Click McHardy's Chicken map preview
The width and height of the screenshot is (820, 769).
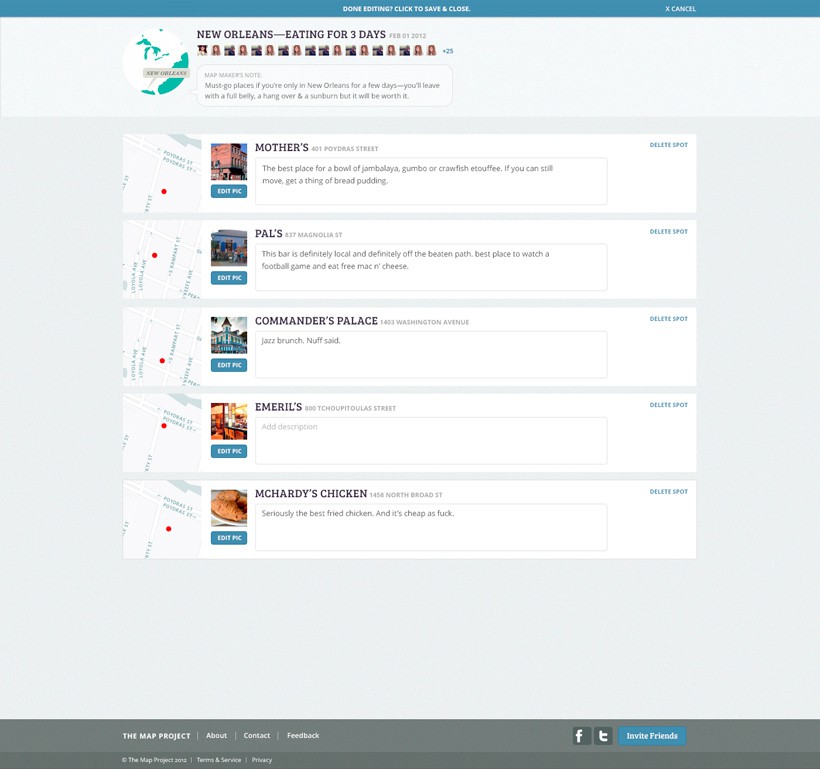(x=162, y=519)
